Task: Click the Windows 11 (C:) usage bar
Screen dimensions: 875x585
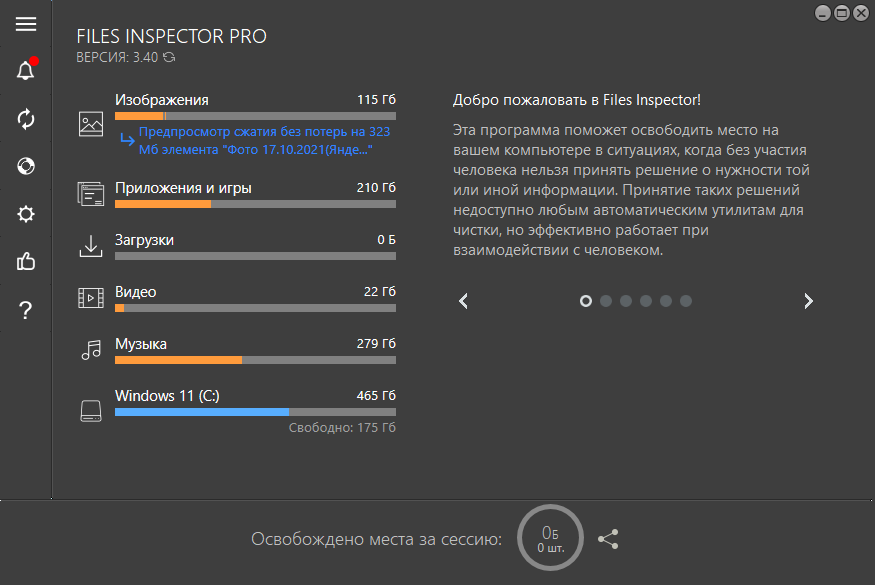Action: tap(255, 412)
